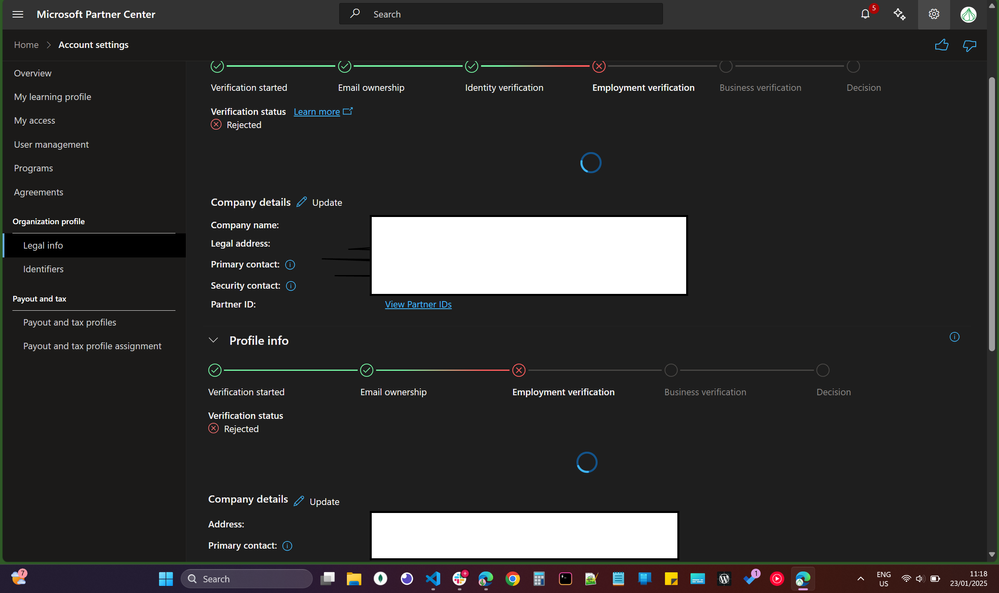The width and height of the screenshot is (999, 593).
Task: Click the Windows taskbar Search box
Action: coord(247,578)
